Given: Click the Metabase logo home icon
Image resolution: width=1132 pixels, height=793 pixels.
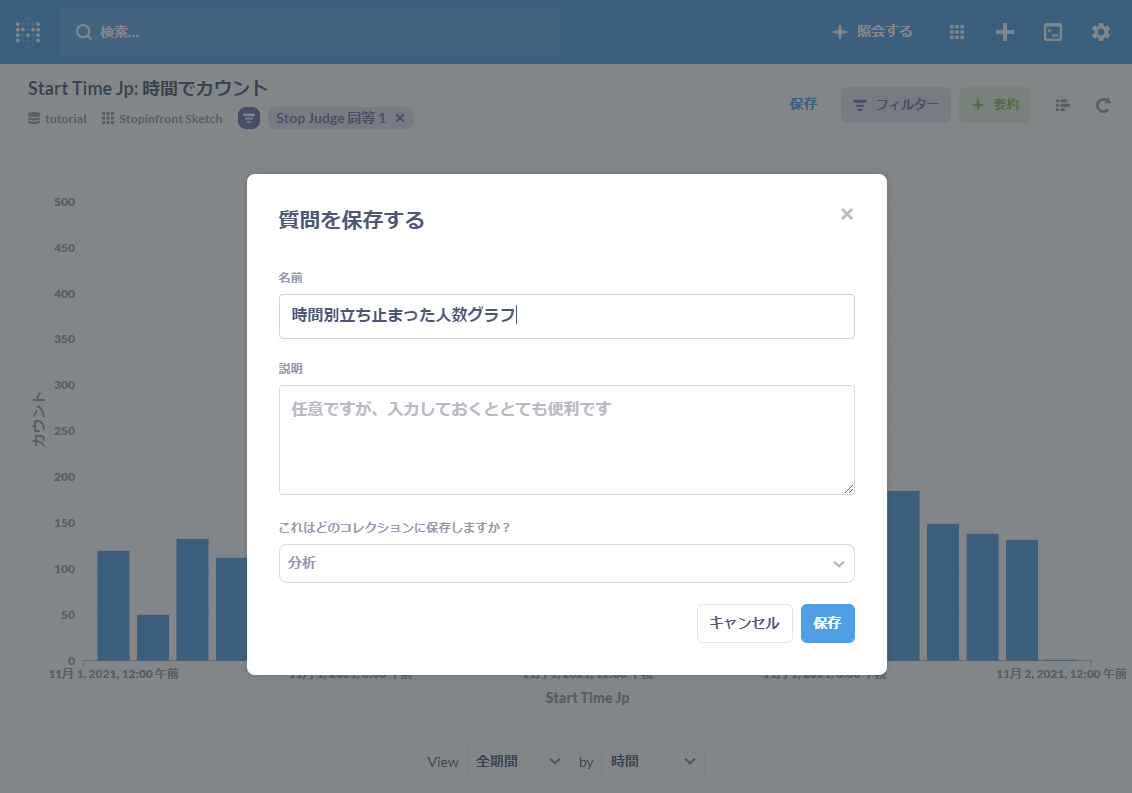Looking at the screenshot, I should [x=28, y=32].
